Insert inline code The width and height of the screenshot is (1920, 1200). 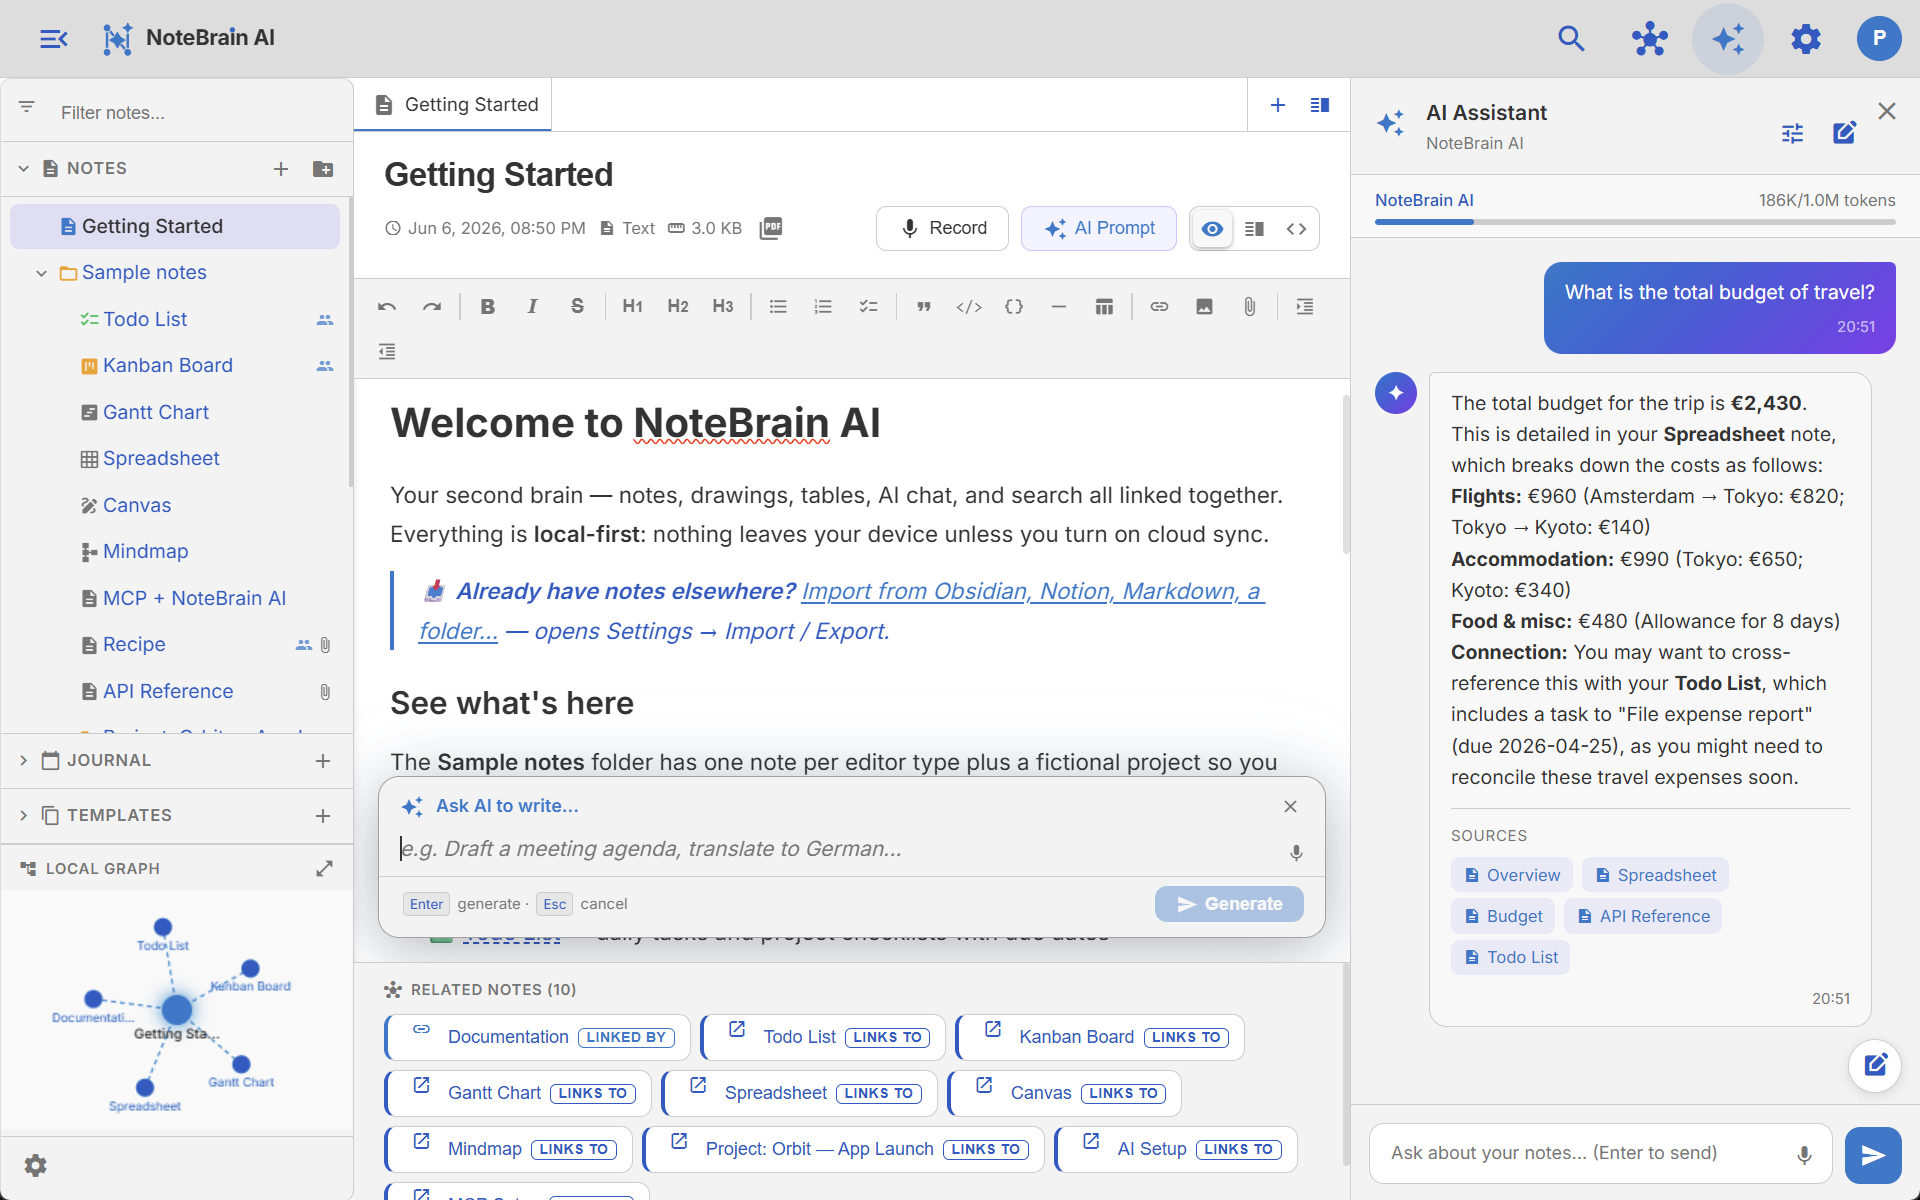point(969,307)
